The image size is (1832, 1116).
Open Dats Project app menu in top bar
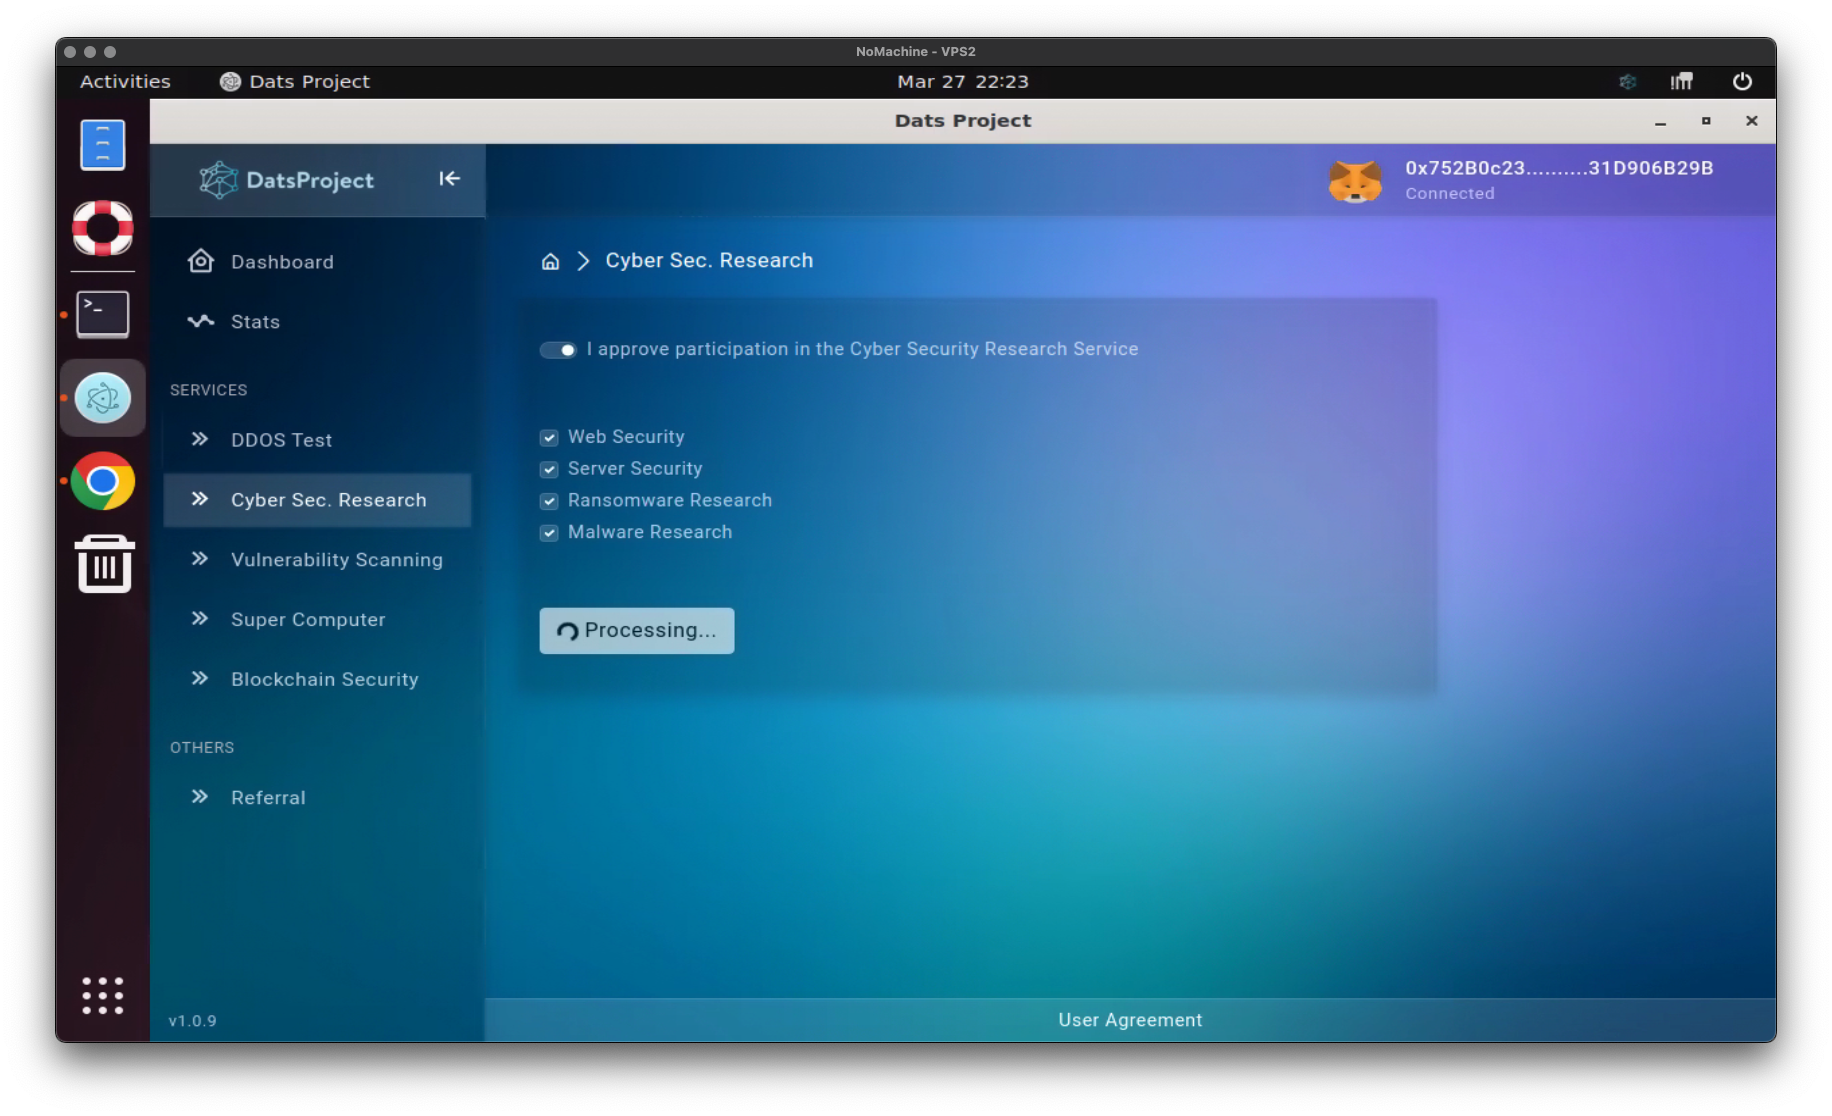pyautogui.click(x=295, y=82)
